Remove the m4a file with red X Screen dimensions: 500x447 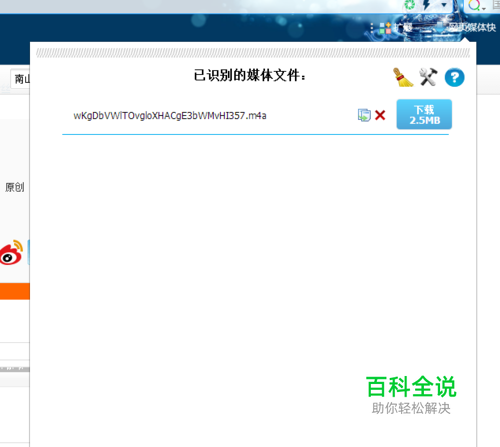380,115
